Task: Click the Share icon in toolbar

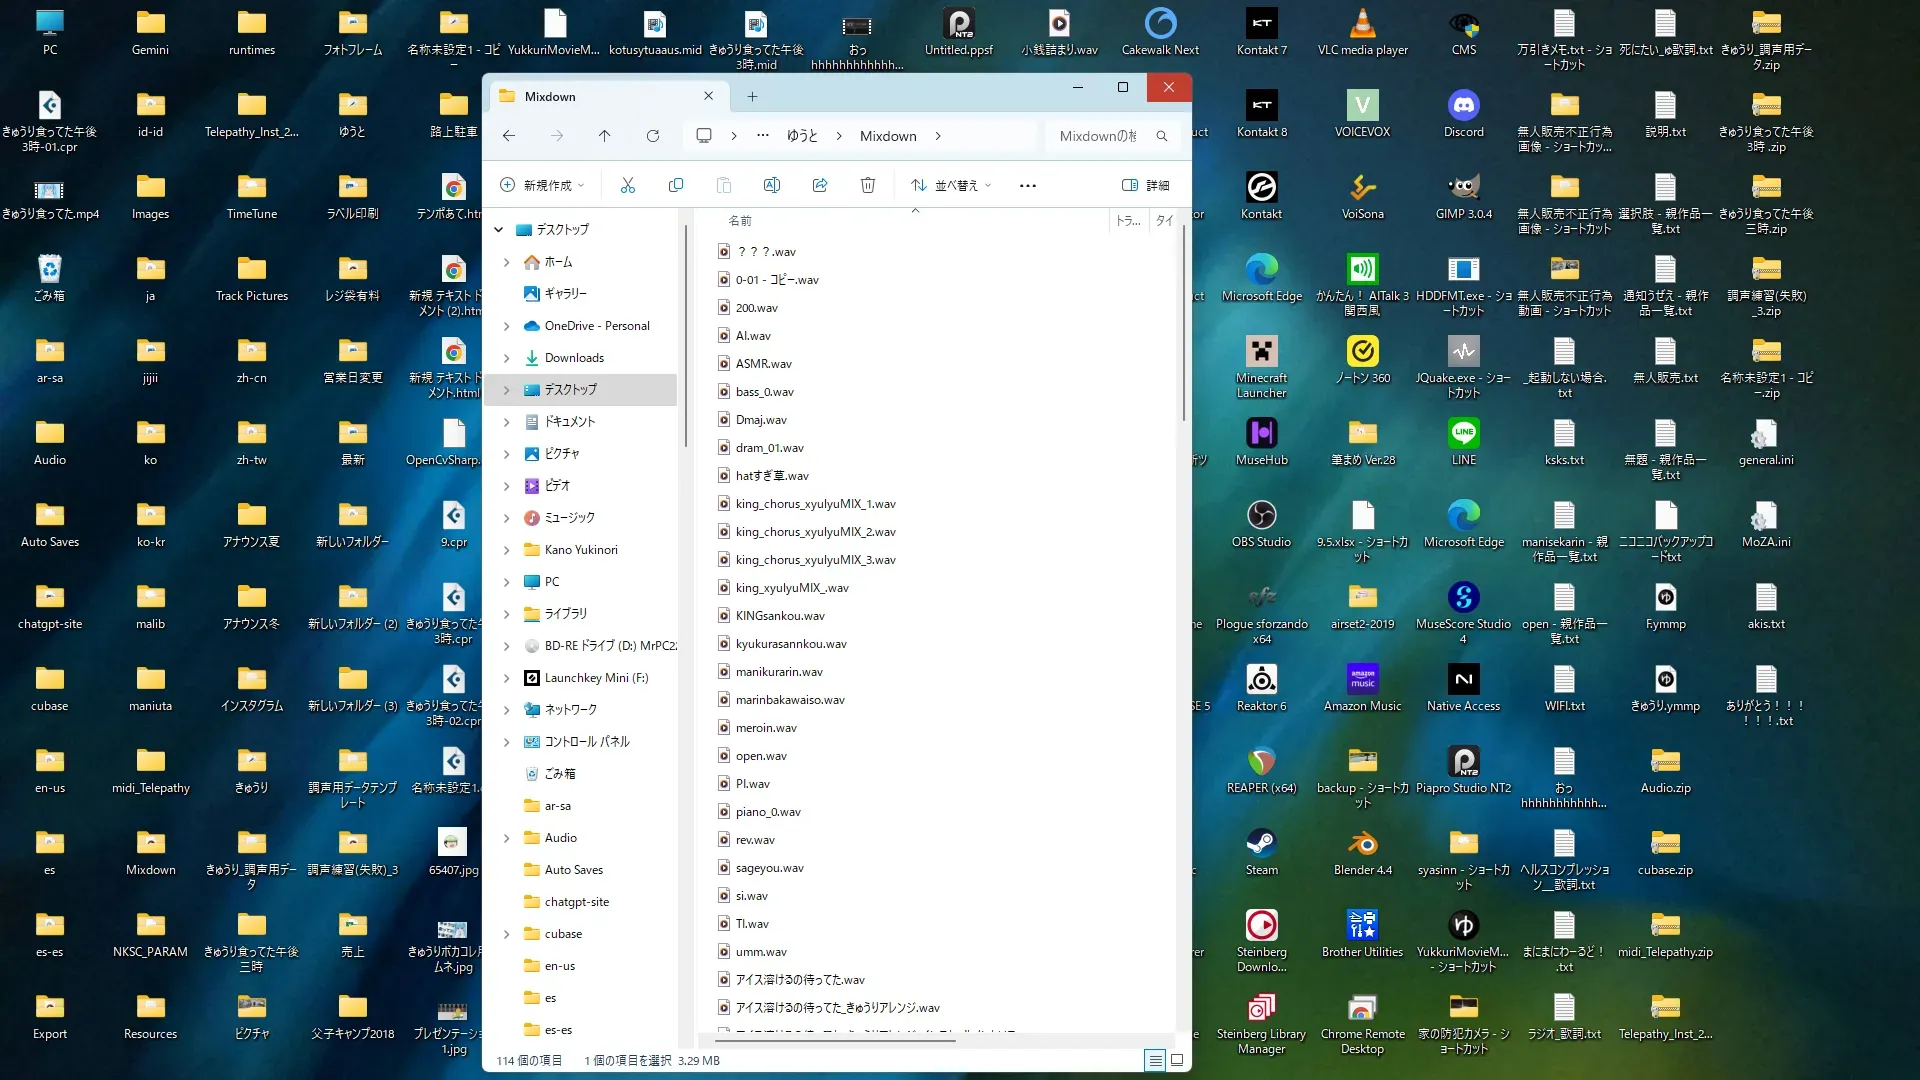Action: pyautogui.click(x=820, y=185)
